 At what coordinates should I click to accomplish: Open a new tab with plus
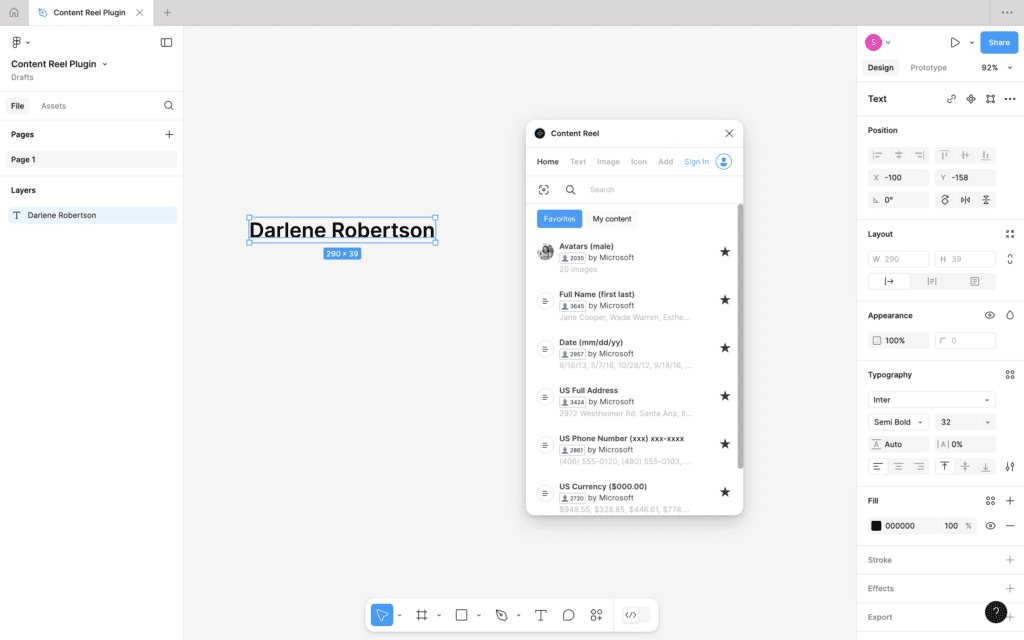click(x=167, y=12)
